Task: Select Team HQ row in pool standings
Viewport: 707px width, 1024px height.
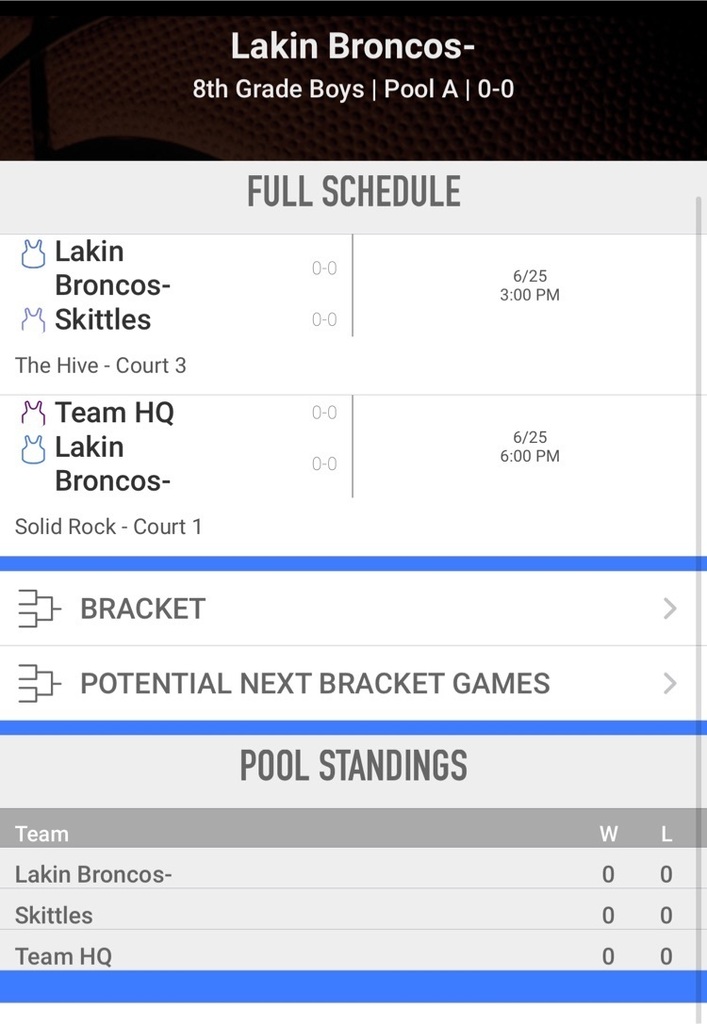Action: point(63,956)
